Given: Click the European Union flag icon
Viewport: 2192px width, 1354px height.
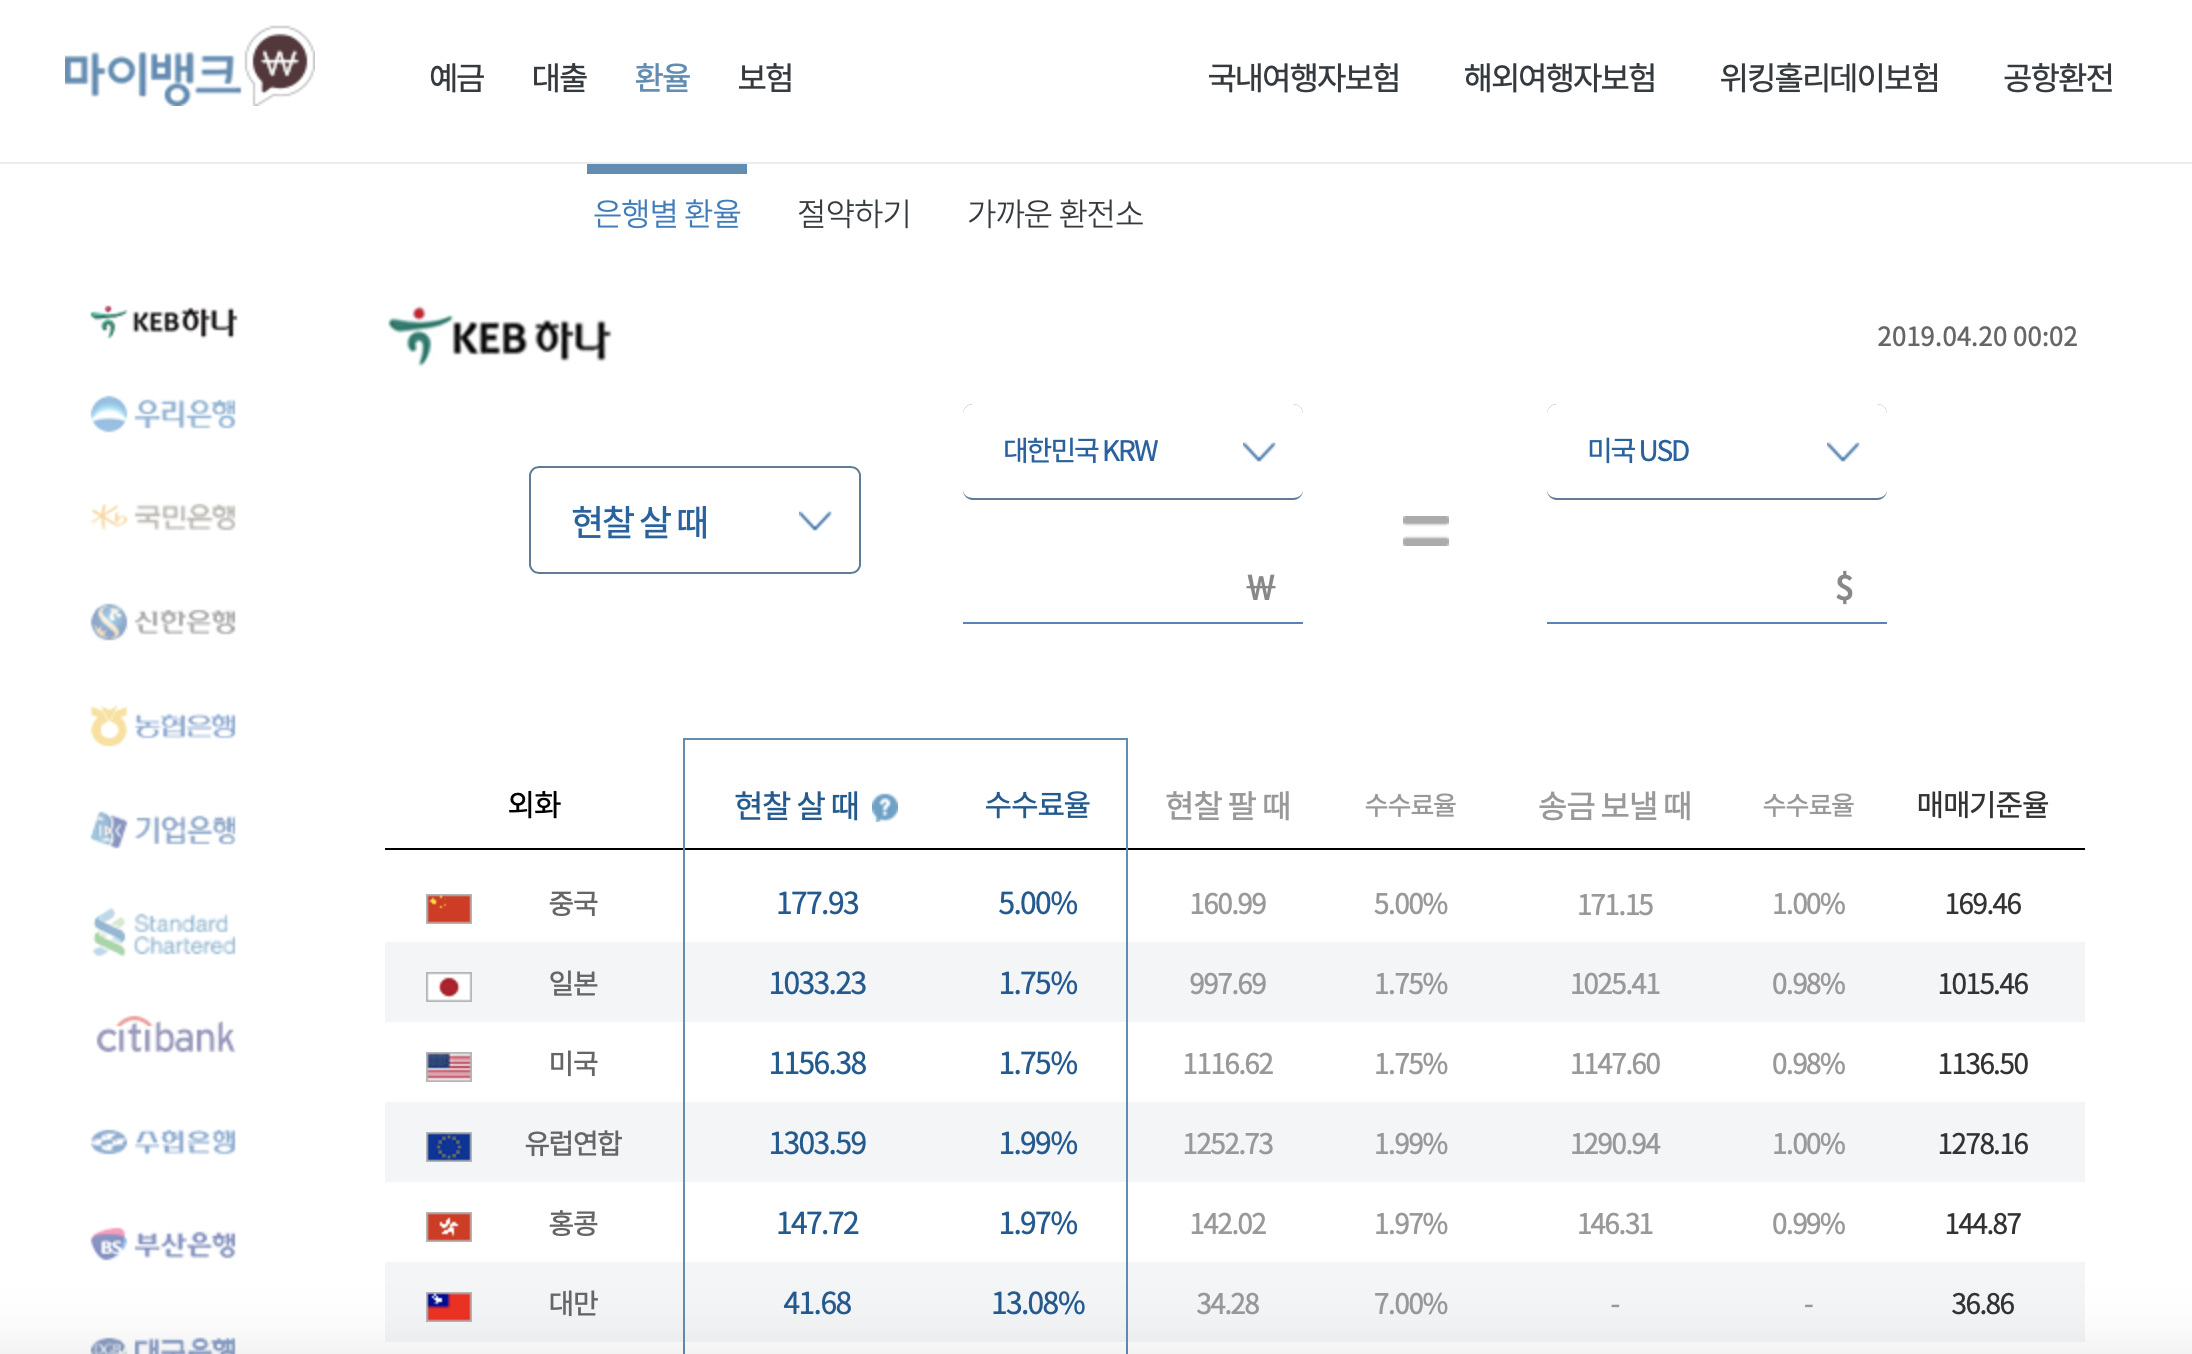Looking at the screenshot, I should coord(448,1146).
